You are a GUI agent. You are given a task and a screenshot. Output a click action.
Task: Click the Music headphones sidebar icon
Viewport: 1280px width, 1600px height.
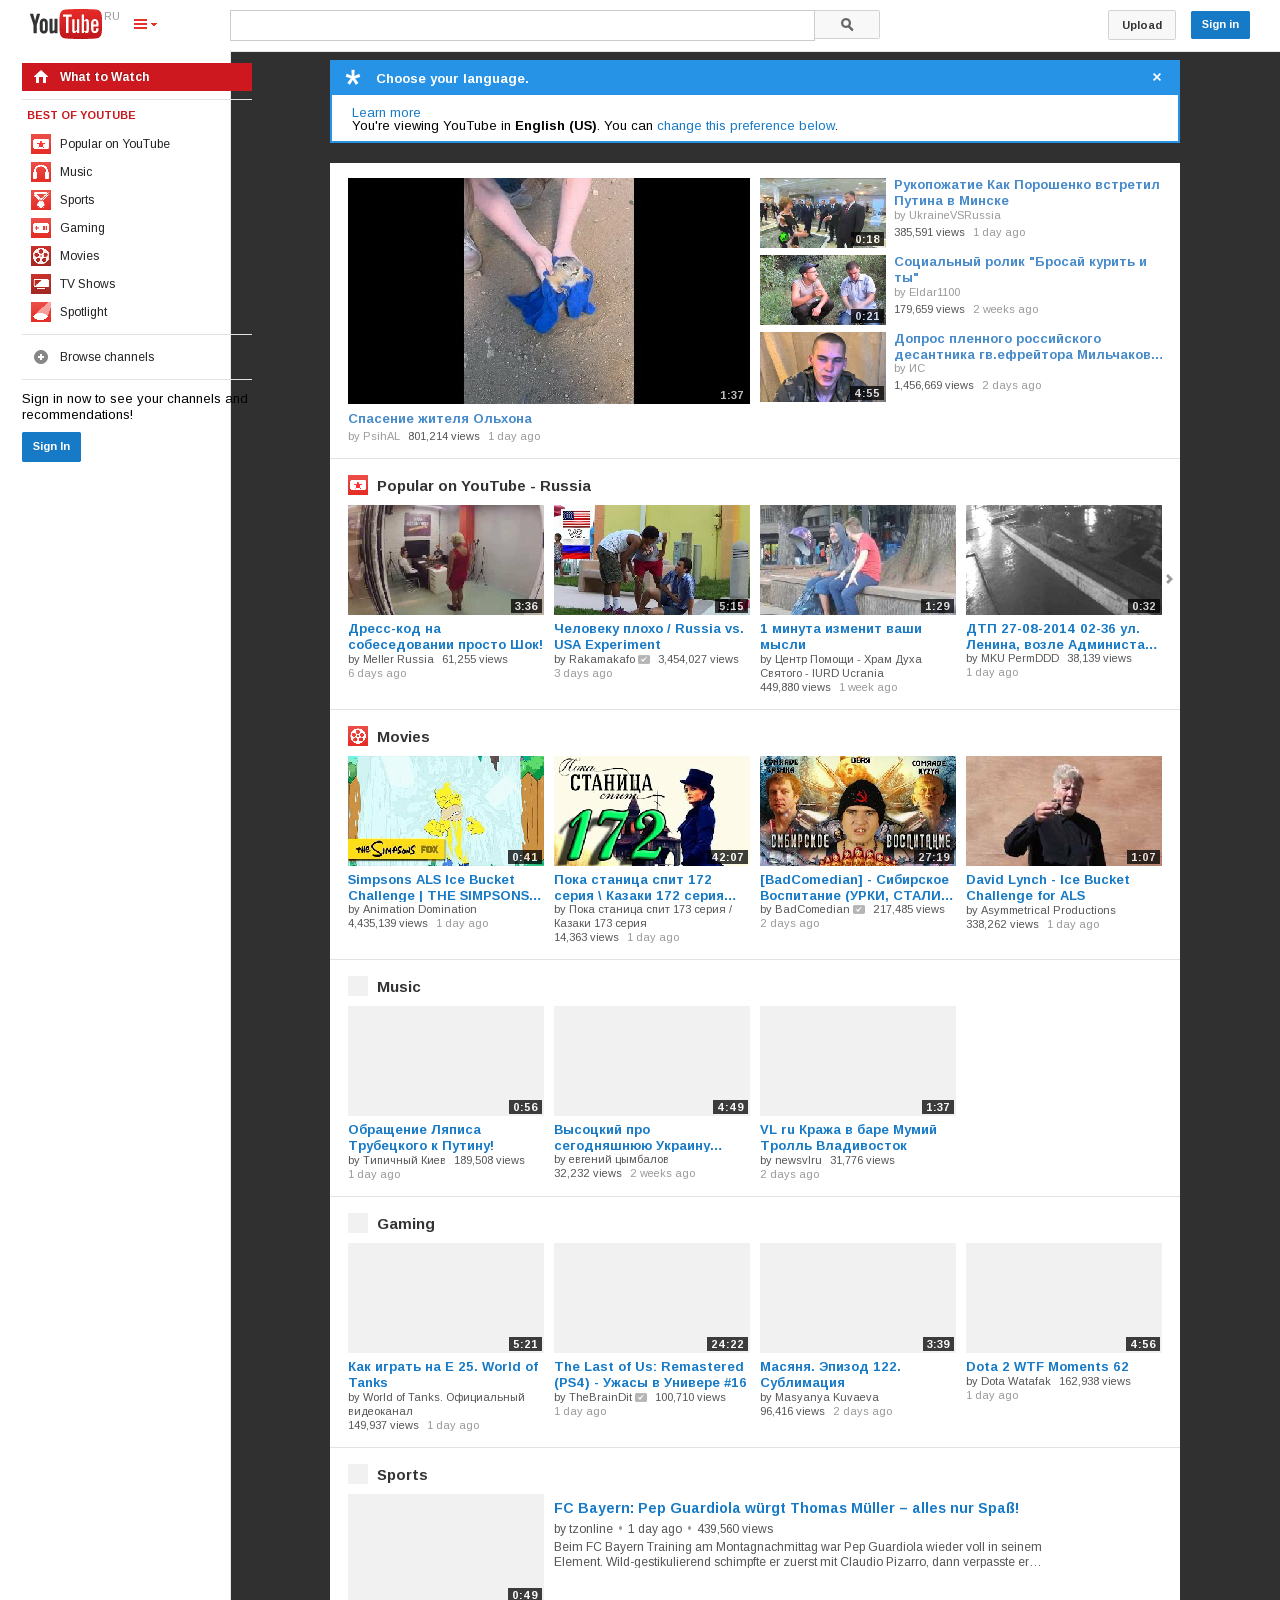(x=41, y=172)
